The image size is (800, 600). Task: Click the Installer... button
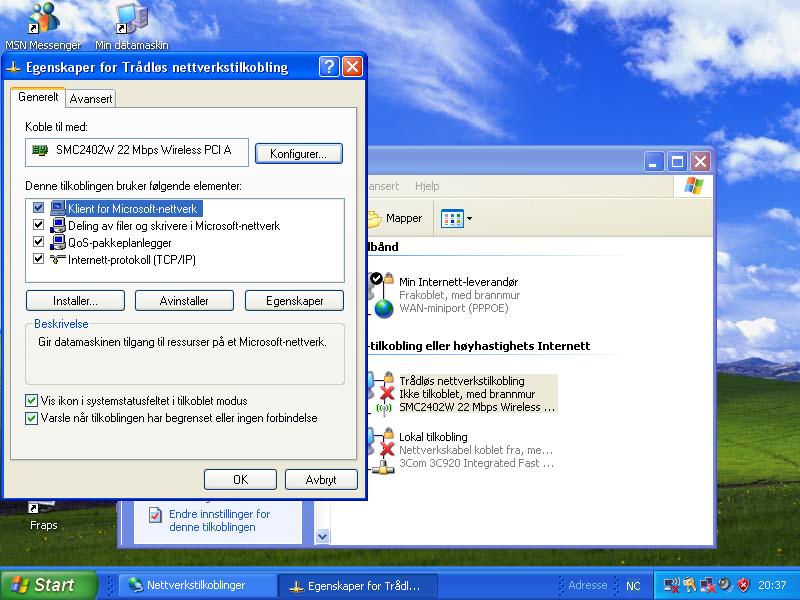[x=76, y=301]
